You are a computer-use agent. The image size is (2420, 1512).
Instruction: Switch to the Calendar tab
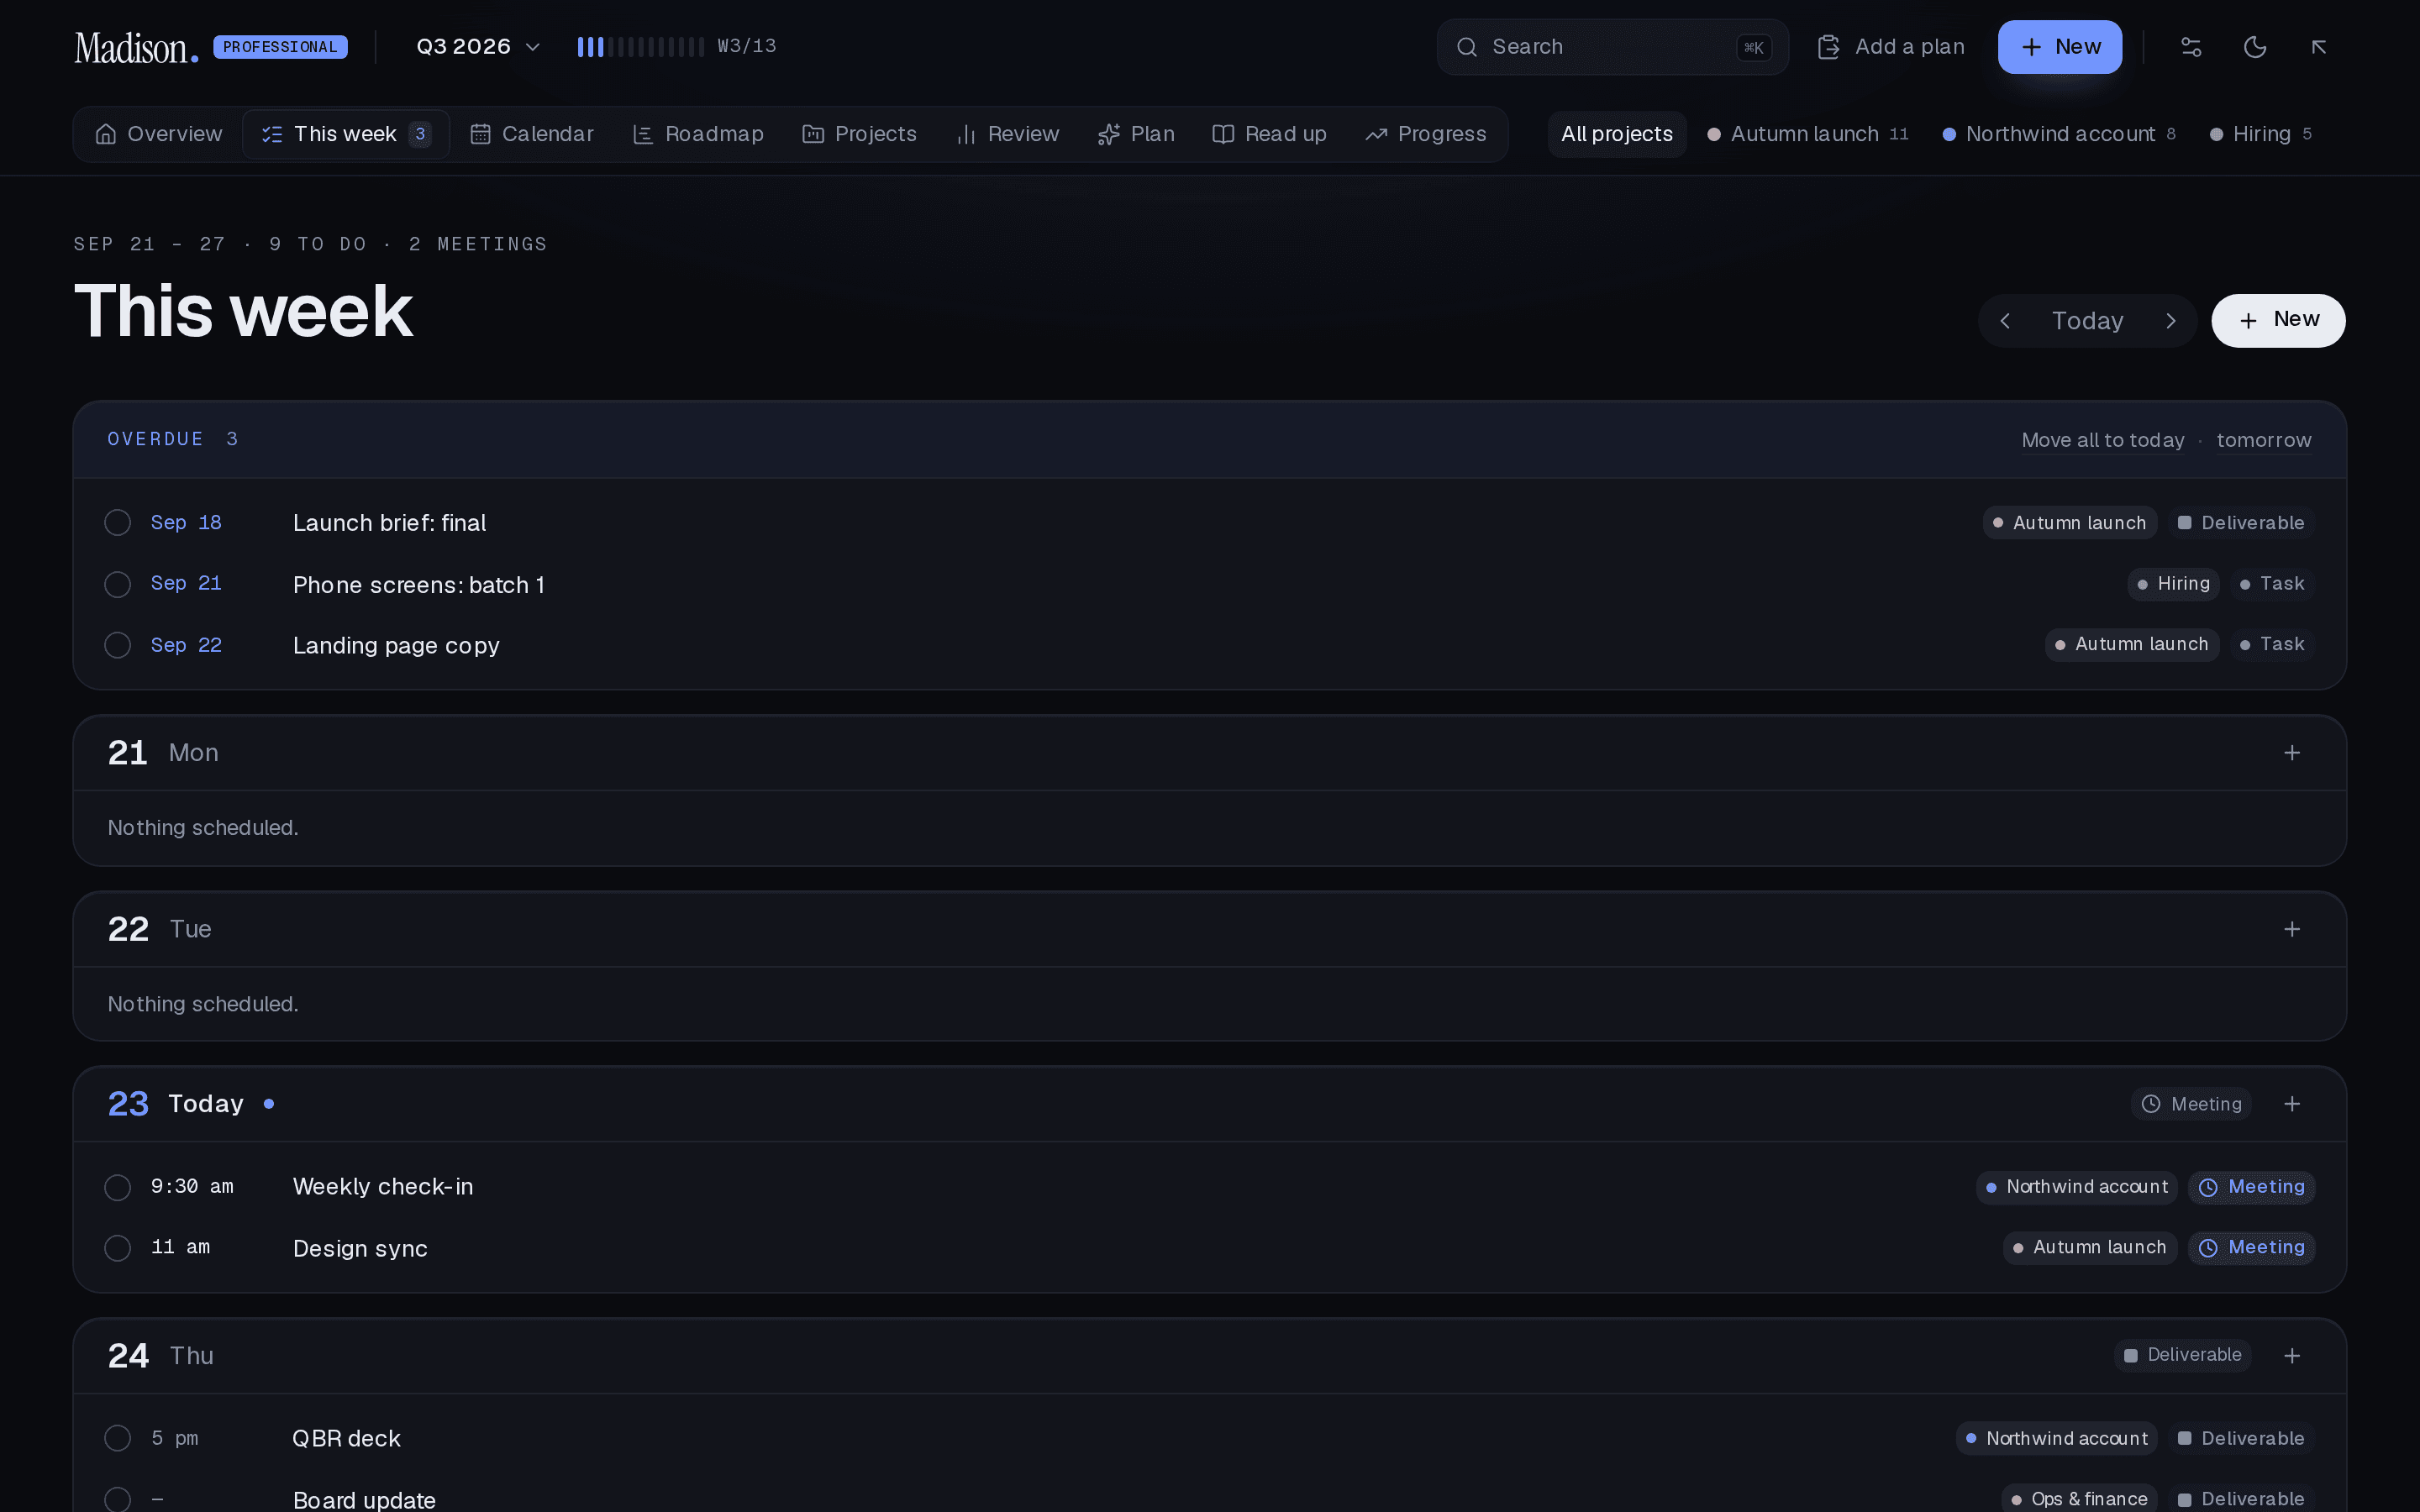click(x=532, y=134)
